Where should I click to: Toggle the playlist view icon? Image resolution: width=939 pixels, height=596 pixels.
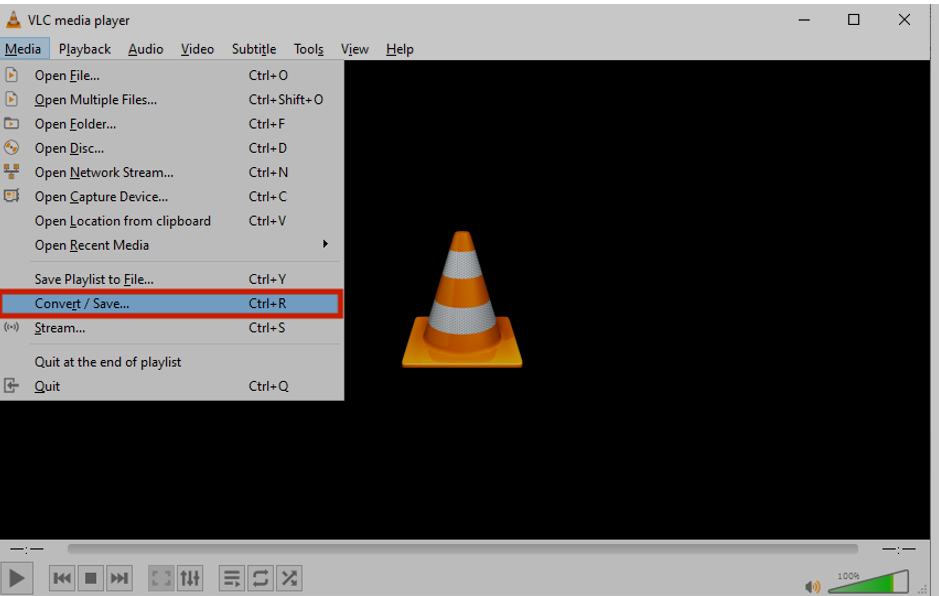coord(232,578)
